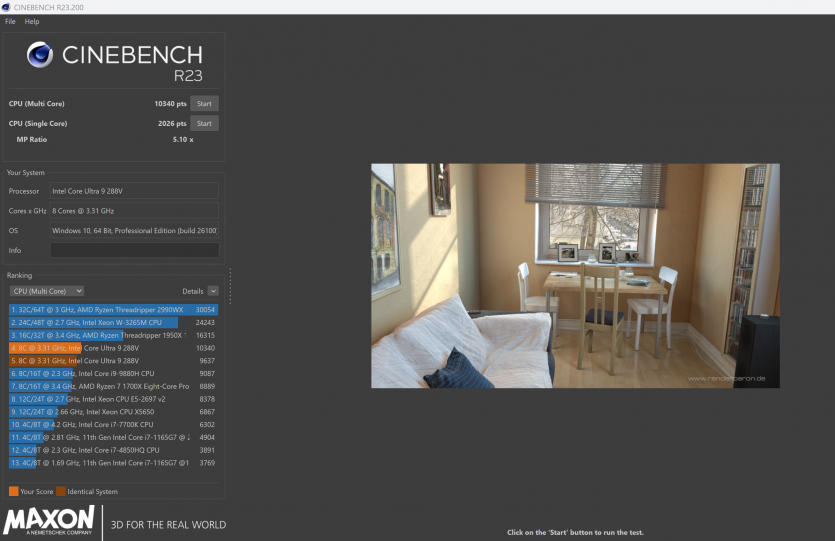Open the Help menu

32,21
